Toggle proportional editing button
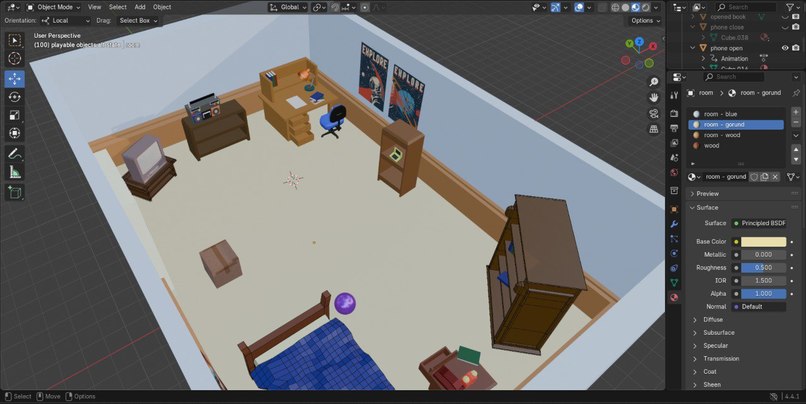This screenshot has width=806, height=404. coord(364,7)
